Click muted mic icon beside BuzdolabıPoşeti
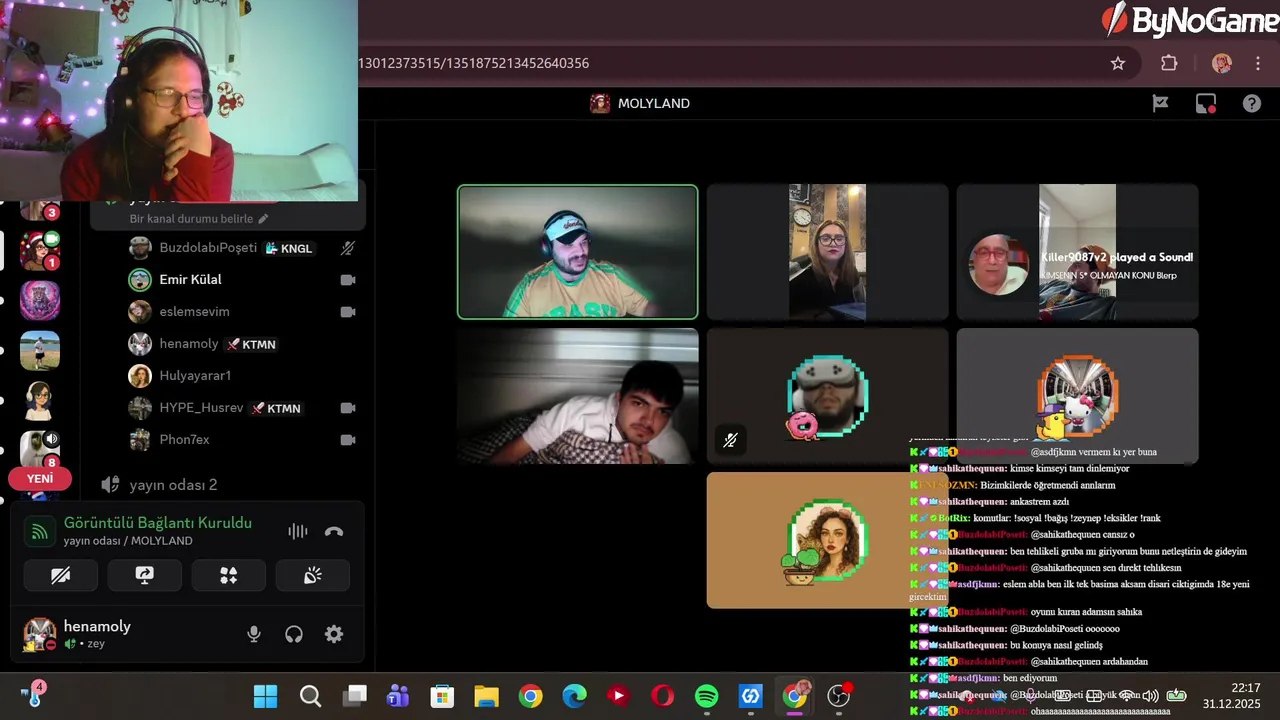 pos(348,248)
